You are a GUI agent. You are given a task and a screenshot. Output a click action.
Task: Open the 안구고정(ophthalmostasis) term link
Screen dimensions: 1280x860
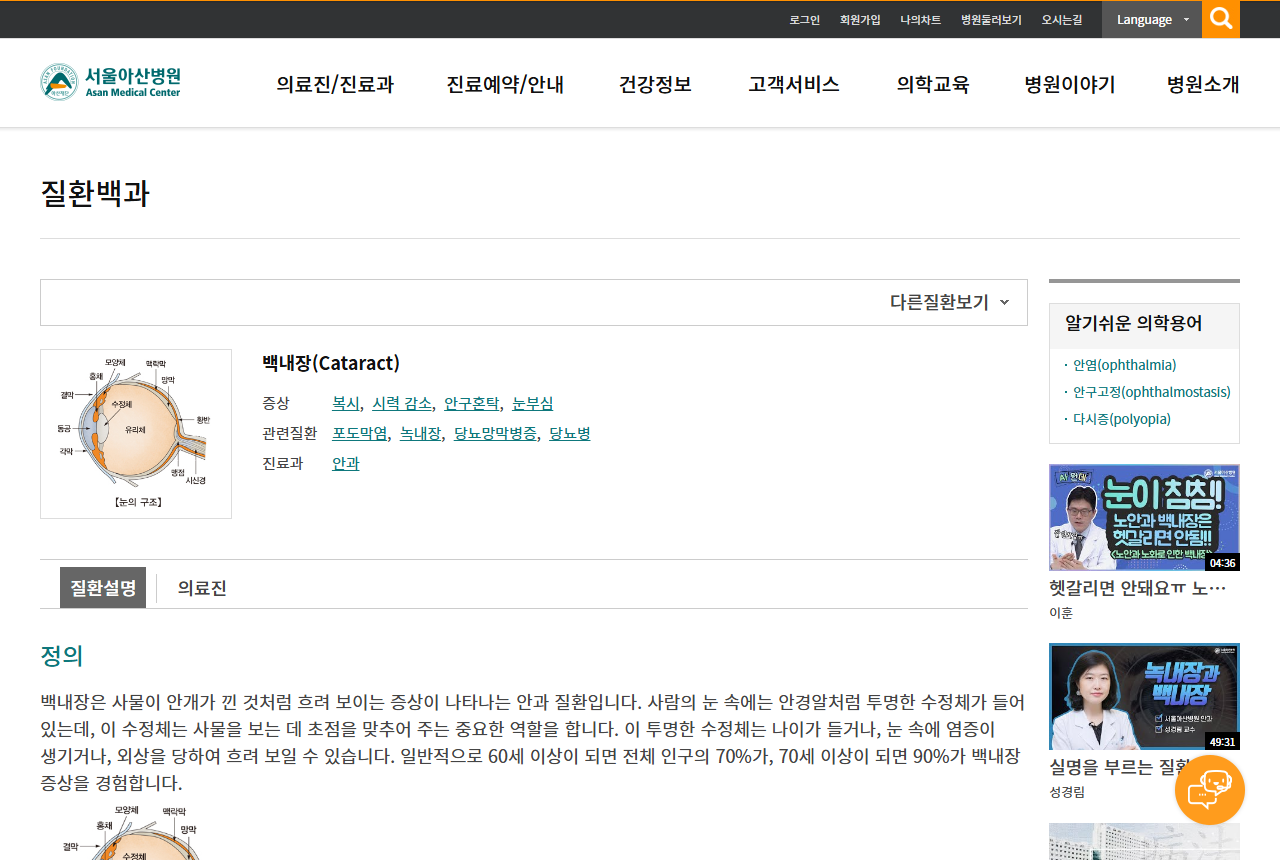[1152, 392]
